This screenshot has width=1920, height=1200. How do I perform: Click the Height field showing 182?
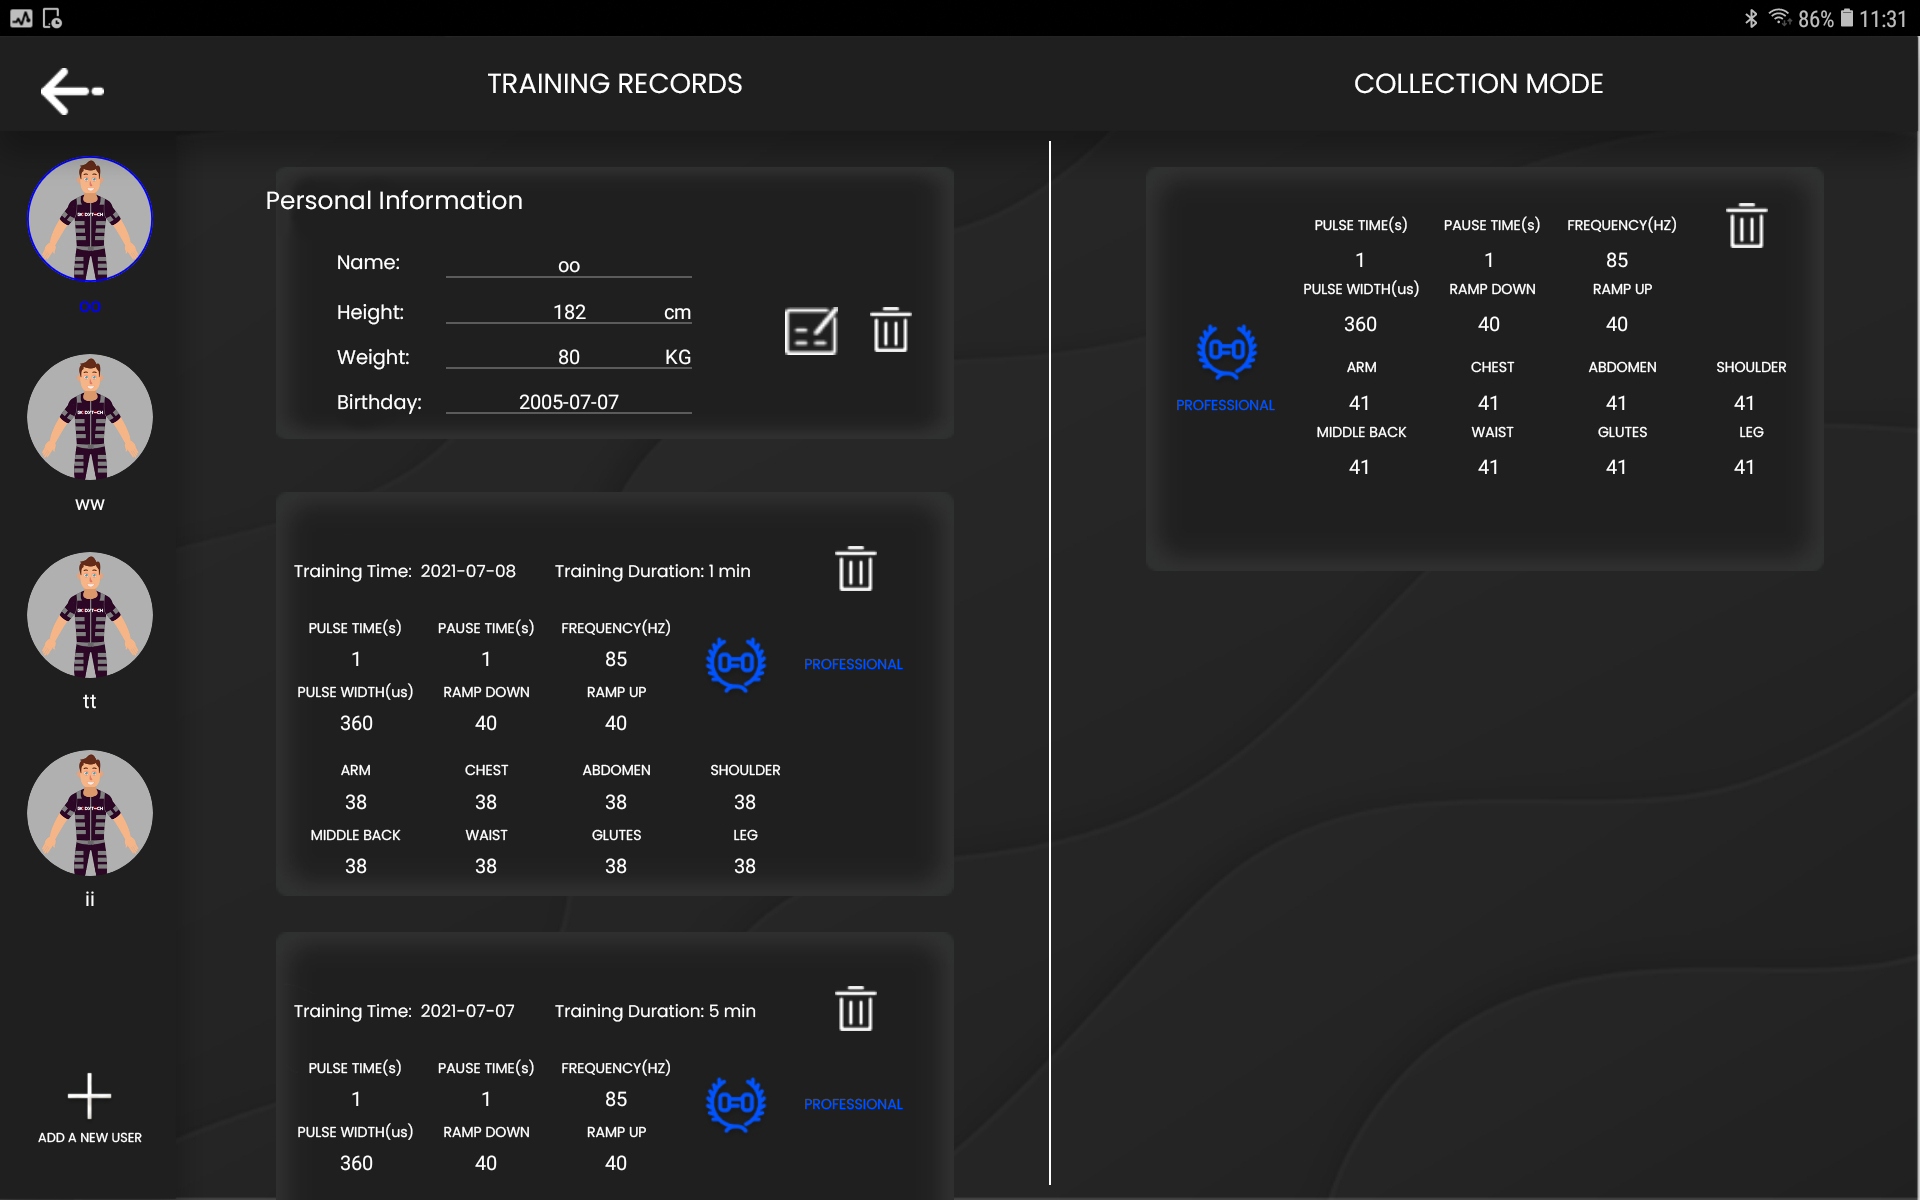[568, 312]
